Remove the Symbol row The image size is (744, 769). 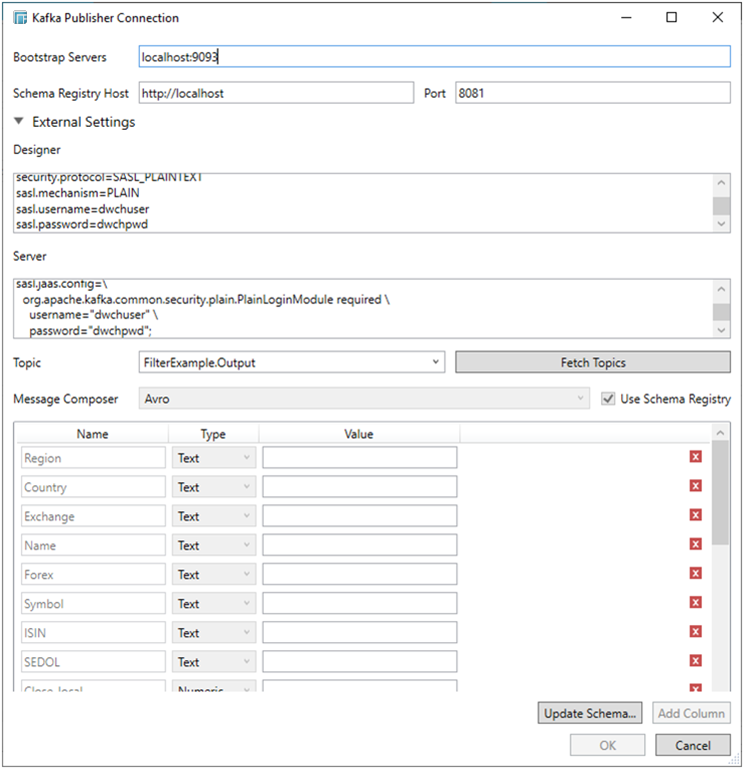tap(695, 602)
